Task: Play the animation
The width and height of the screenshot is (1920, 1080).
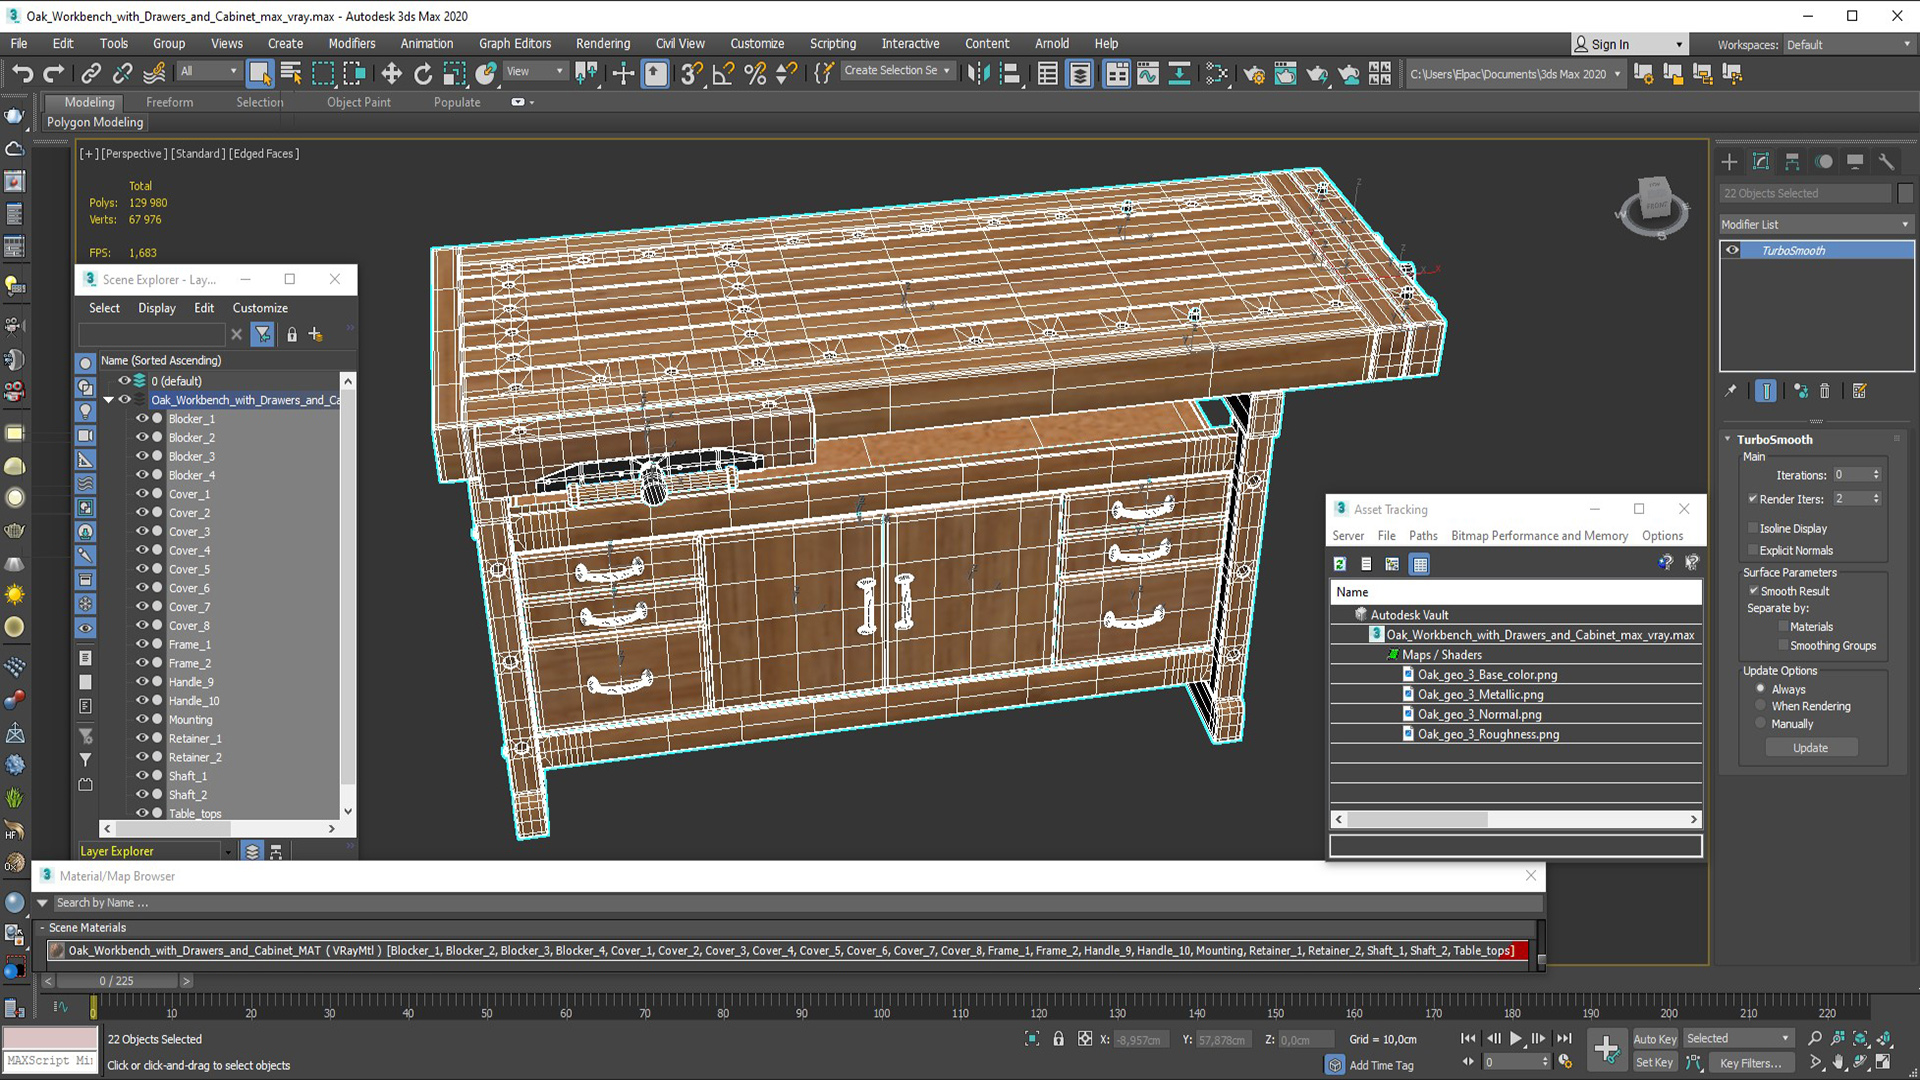Action: (1516, 1039)
